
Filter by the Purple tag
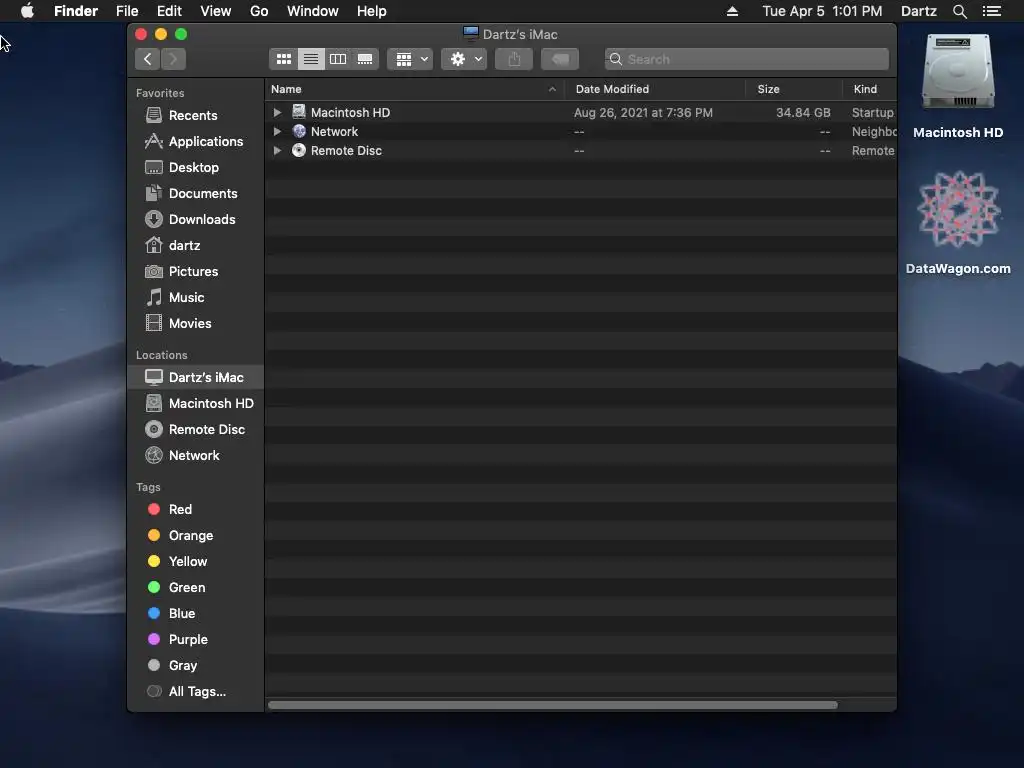click(x=195, y=640)
